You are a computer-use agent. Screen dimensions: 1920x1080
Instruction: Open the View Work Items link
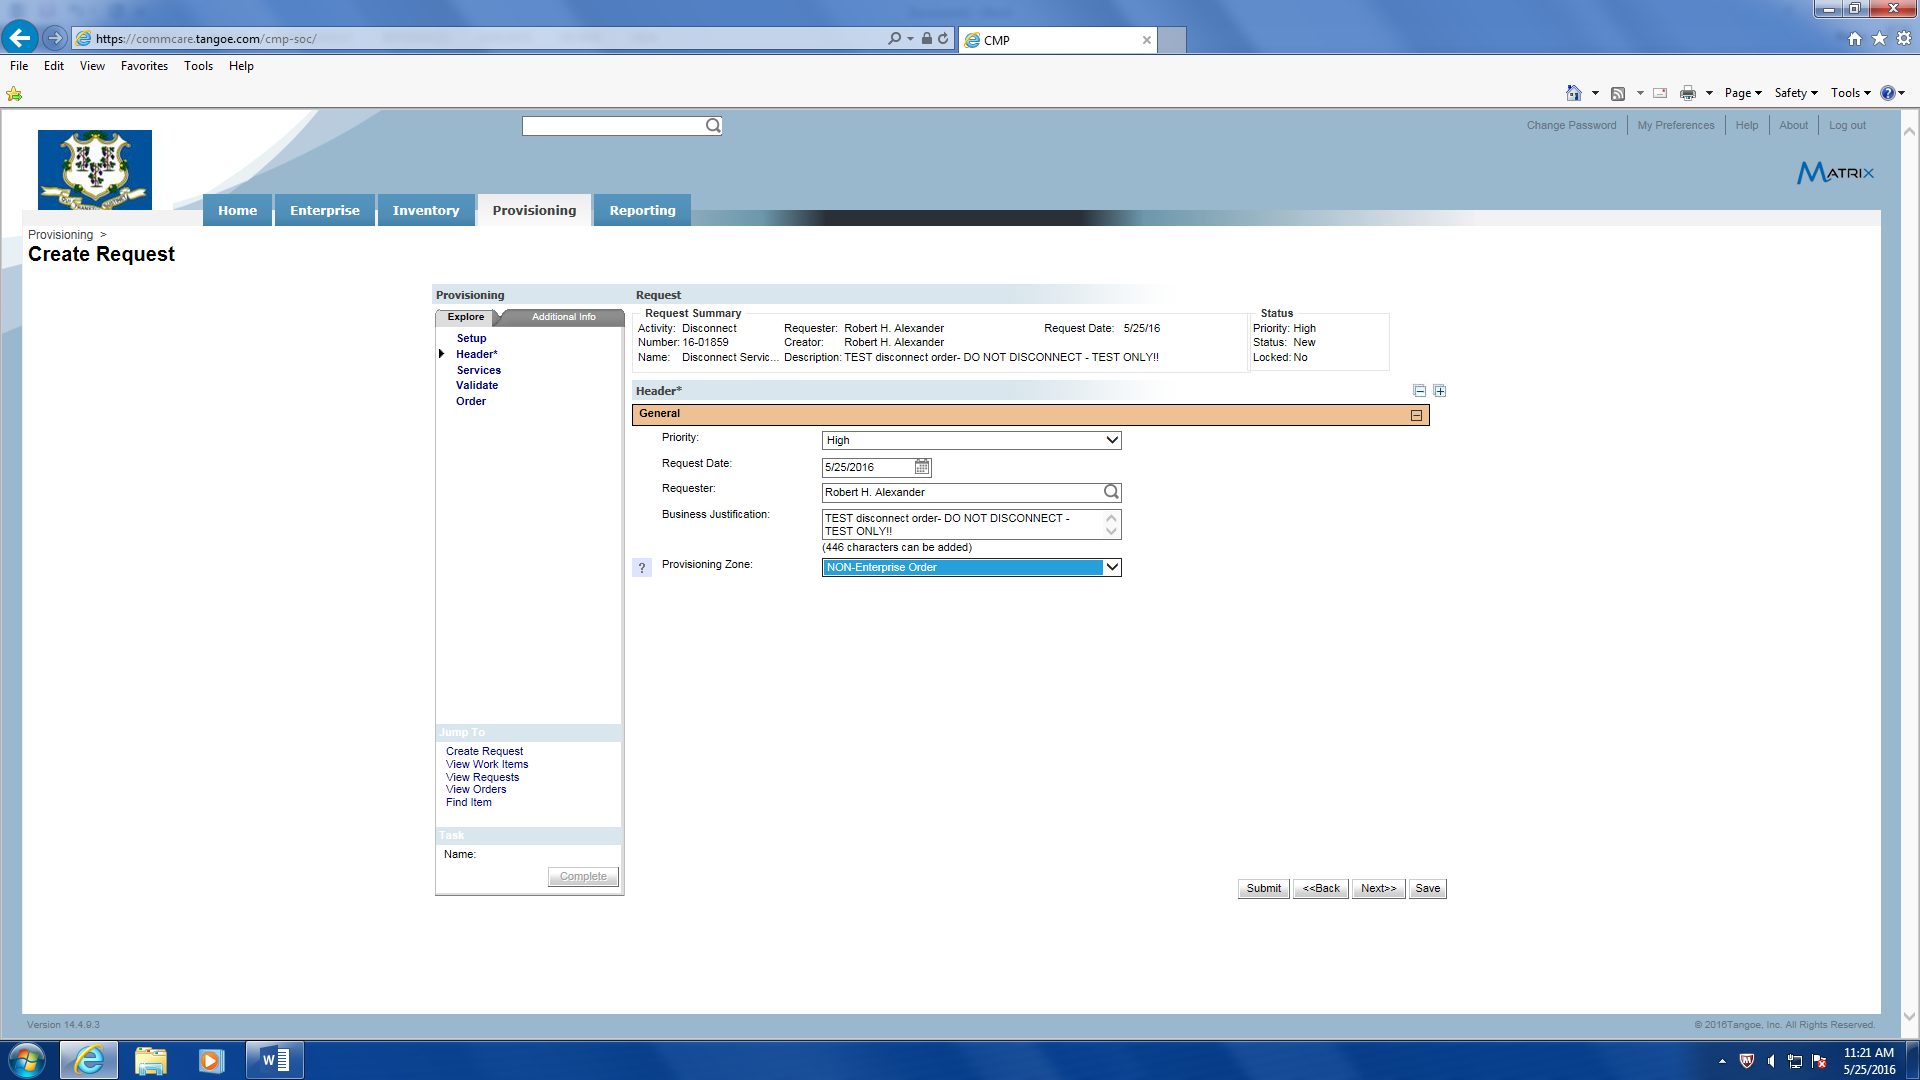[x=487, y=764]
